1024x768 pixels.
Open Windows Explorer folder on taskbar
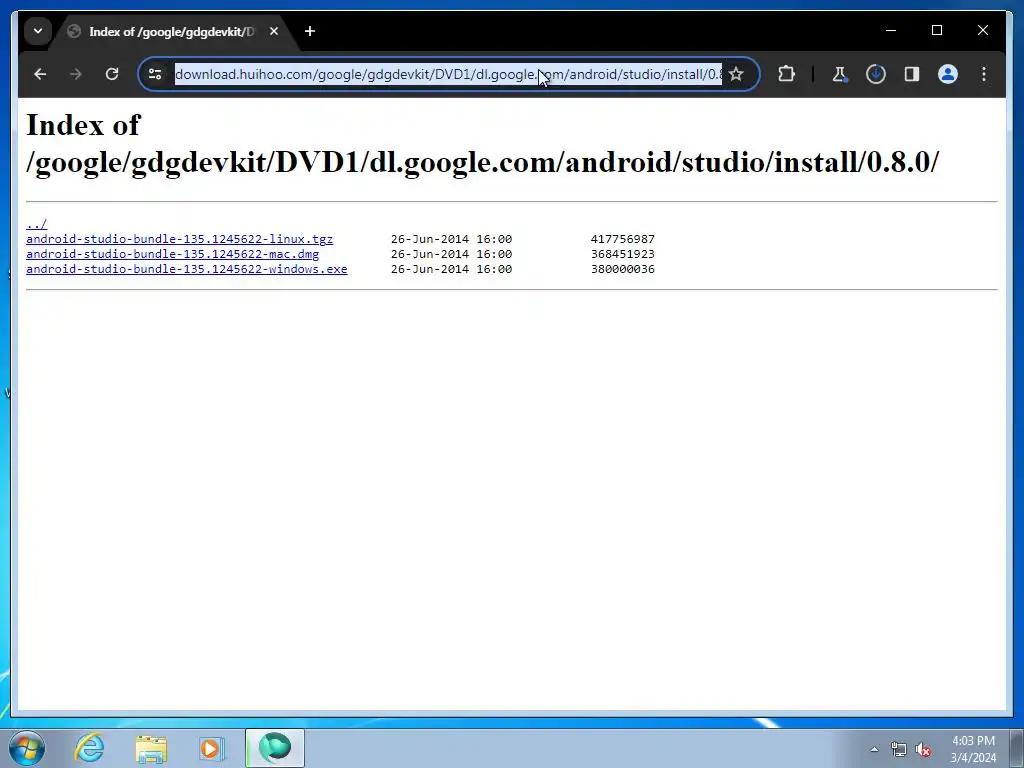[x=151, y=748]
